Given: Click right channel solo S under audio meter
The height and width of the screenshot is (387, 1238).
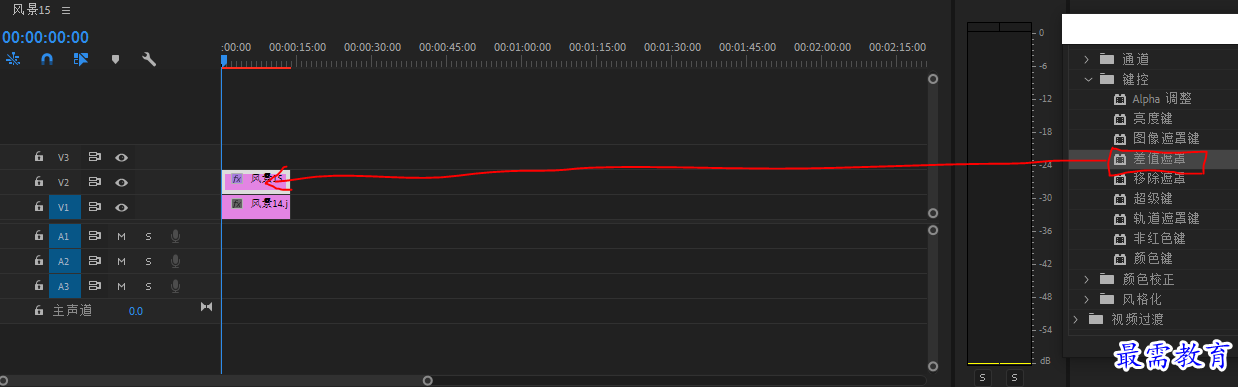Looking at the screenshot, I should pyautogui.click(x=1014, y=377).
